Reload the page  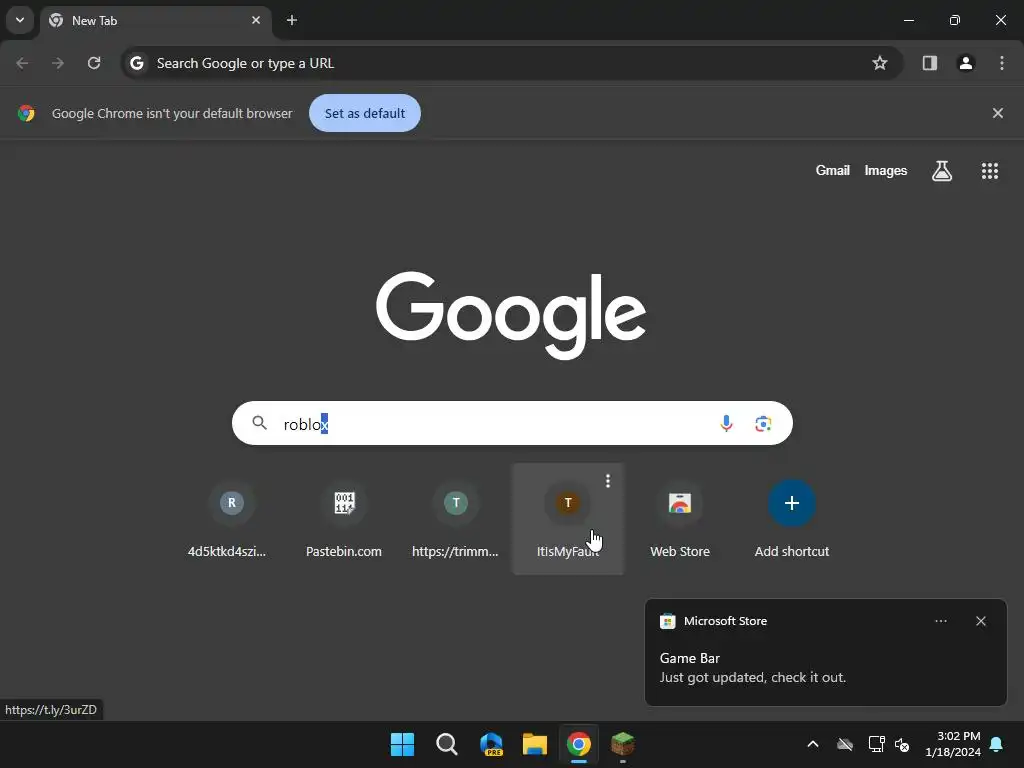tap(94, 63)
